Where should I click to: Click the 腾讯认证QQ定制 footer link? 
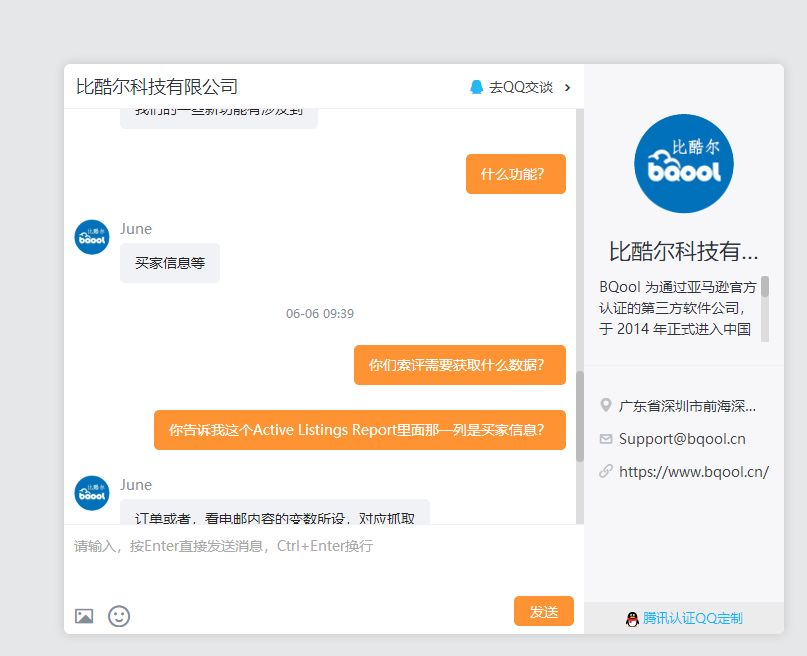[x=692, y=619]
